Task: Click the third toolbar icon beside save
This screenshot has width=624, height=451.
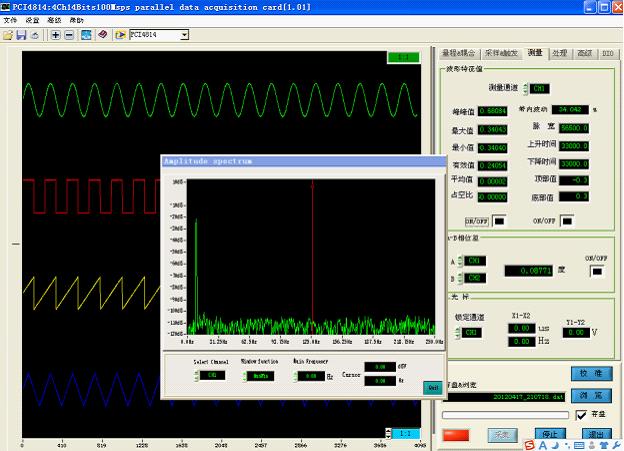Action: (x=35, y=35)
